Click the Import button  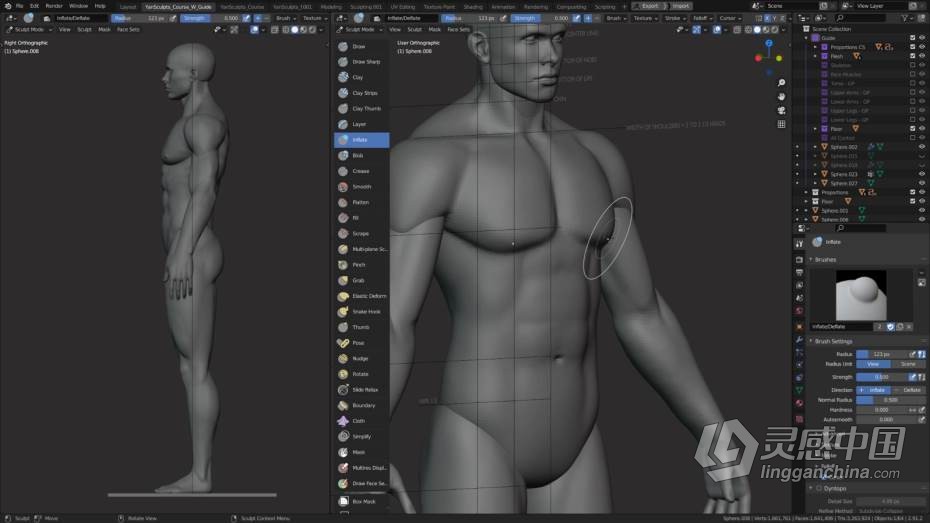point(681,6)
